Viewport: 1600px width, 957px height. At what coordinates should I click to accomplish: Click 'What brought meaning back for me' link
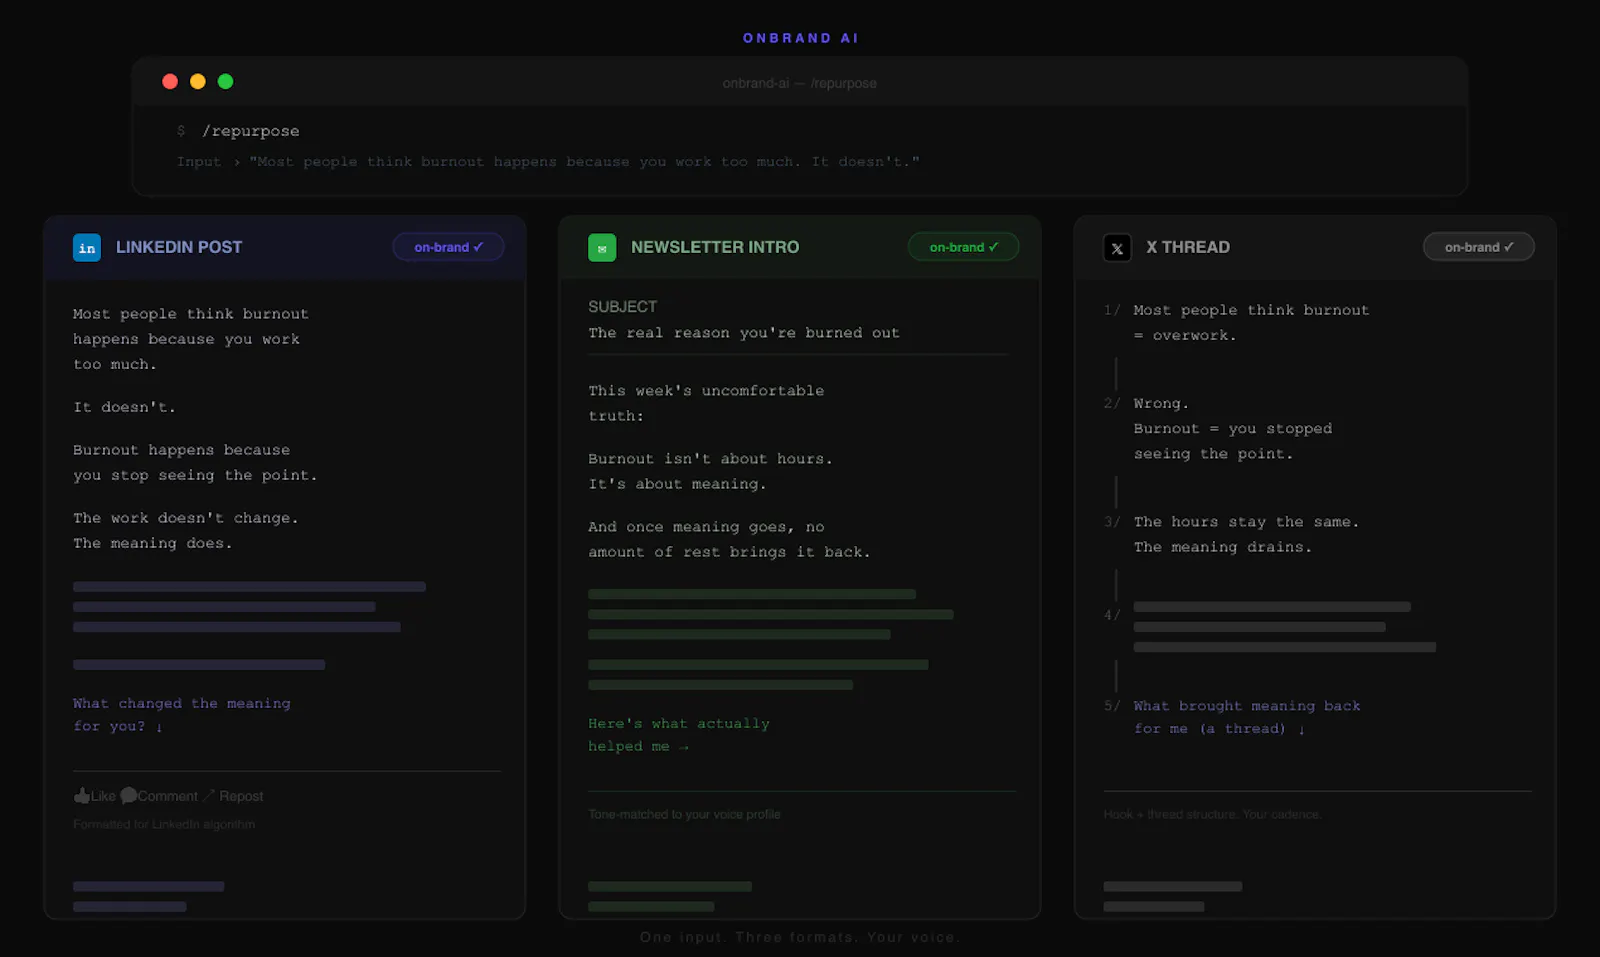click(1247, 717)
